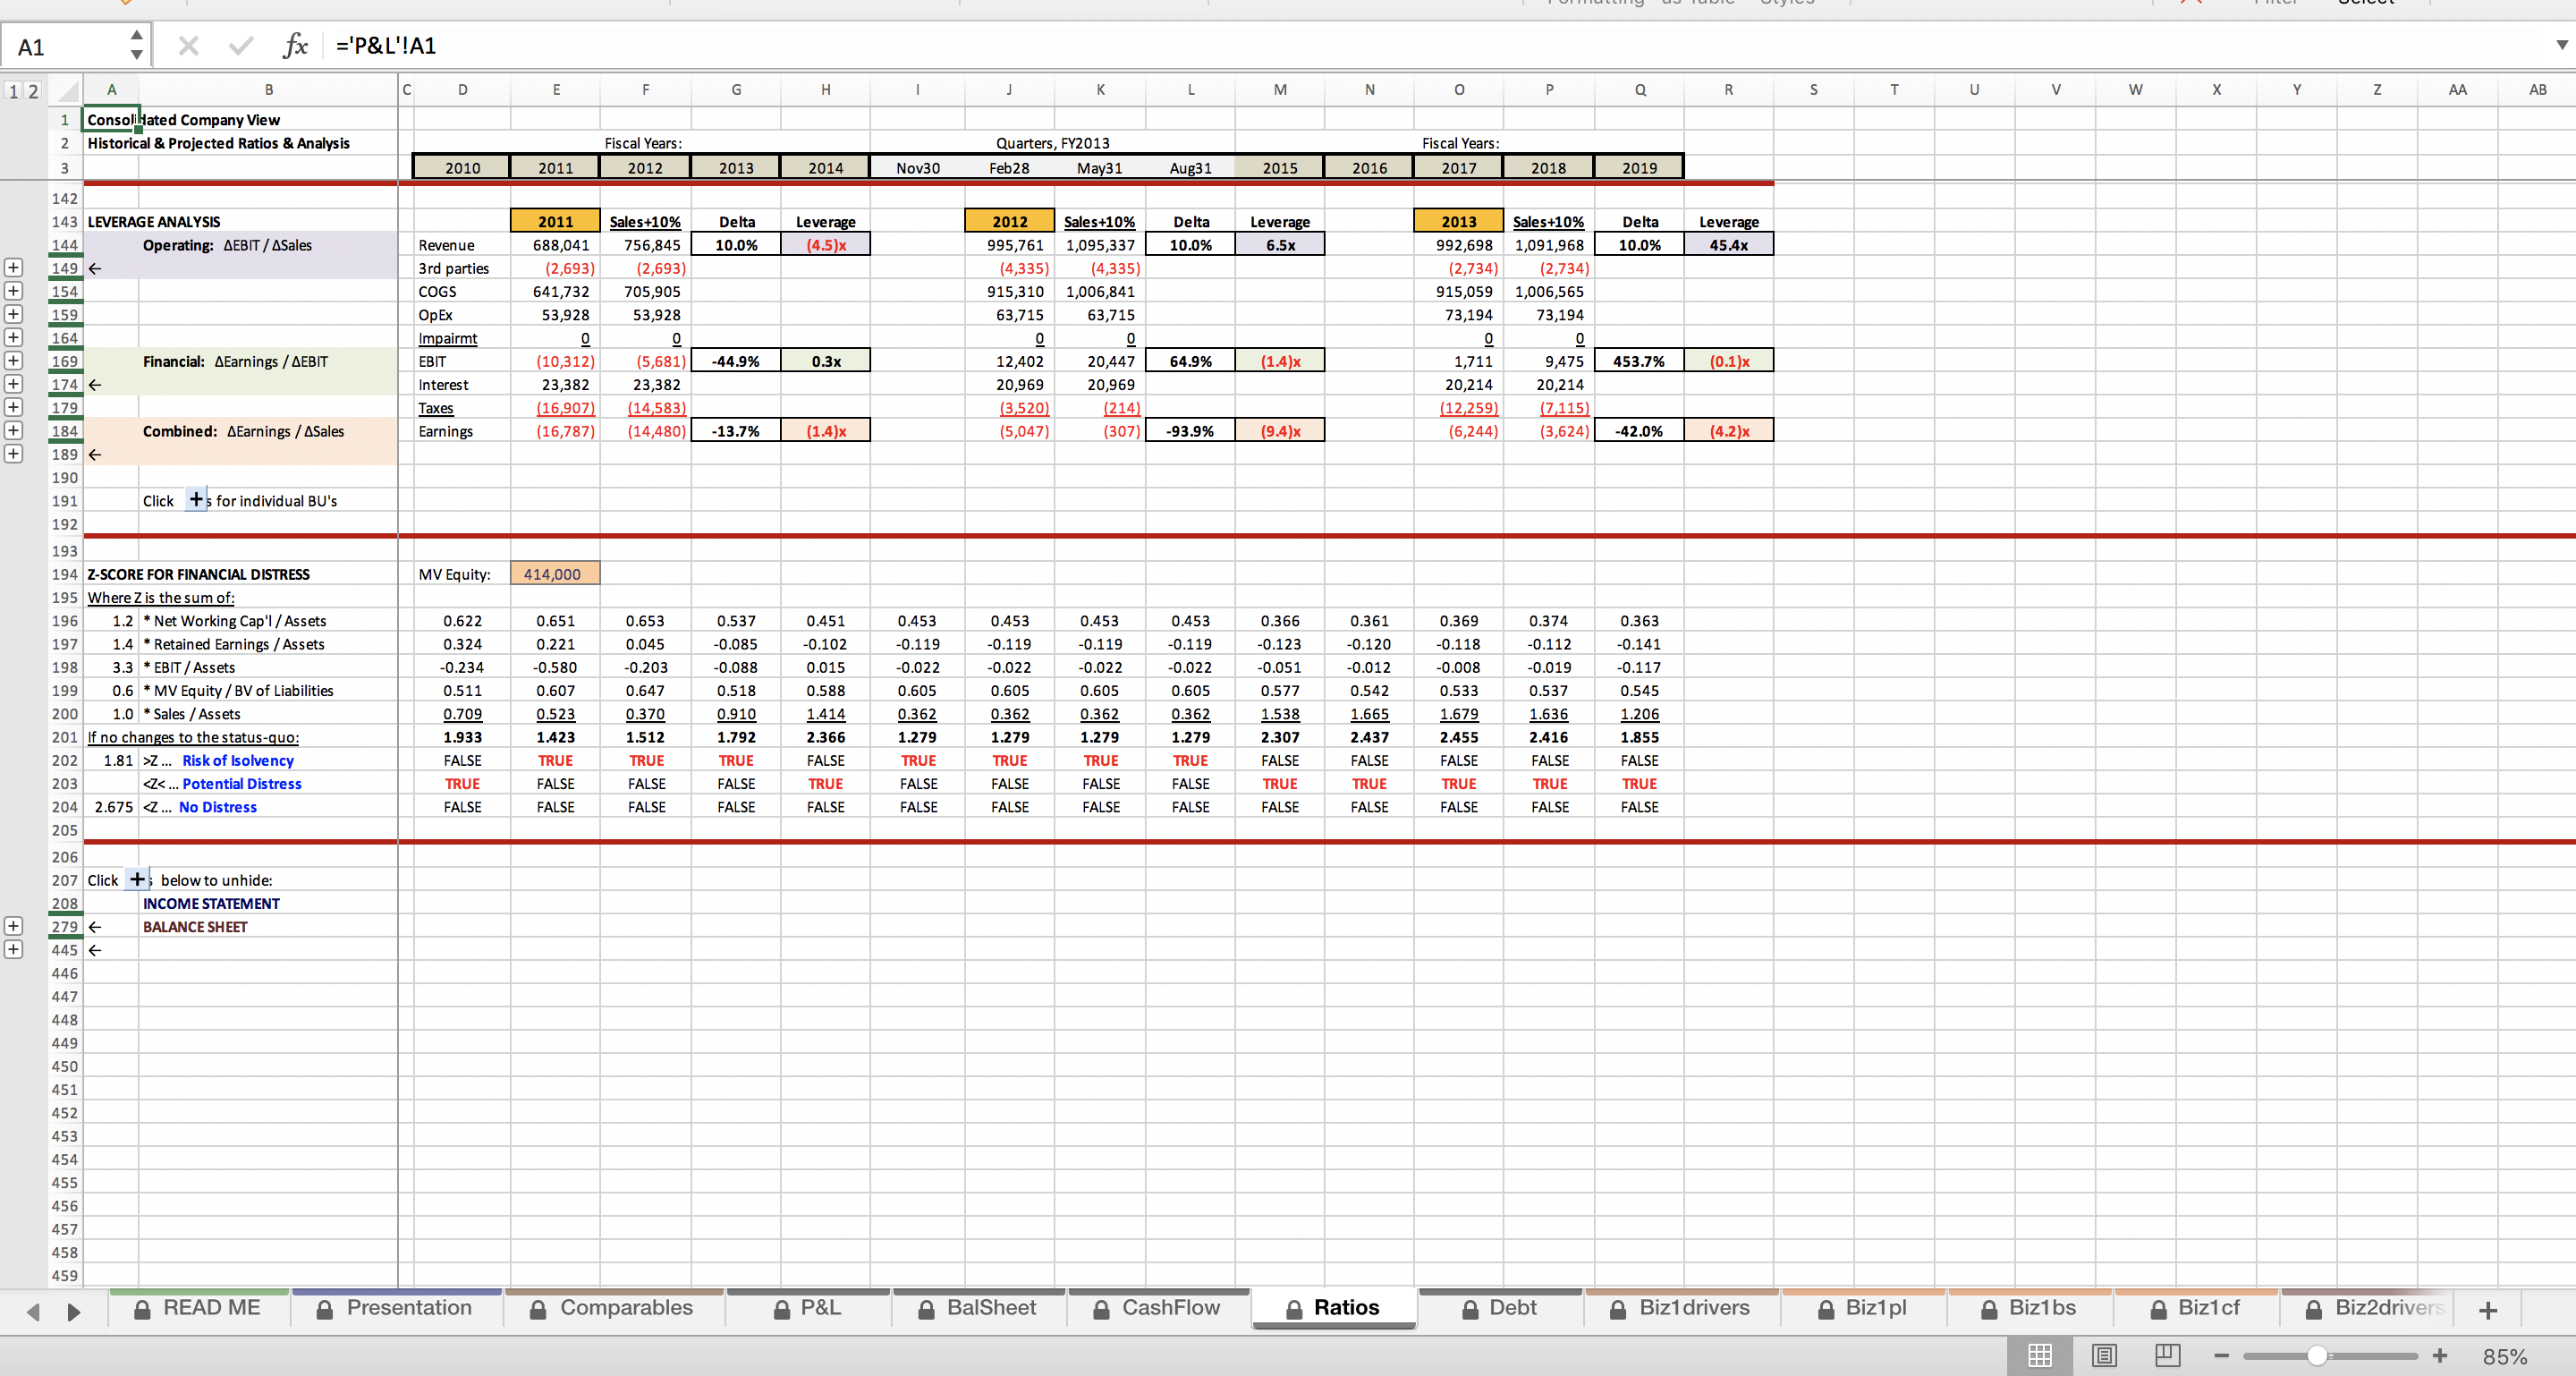Click the 'INCOME STATEMENT' label

pyautogui.click(x=211, y=903)
